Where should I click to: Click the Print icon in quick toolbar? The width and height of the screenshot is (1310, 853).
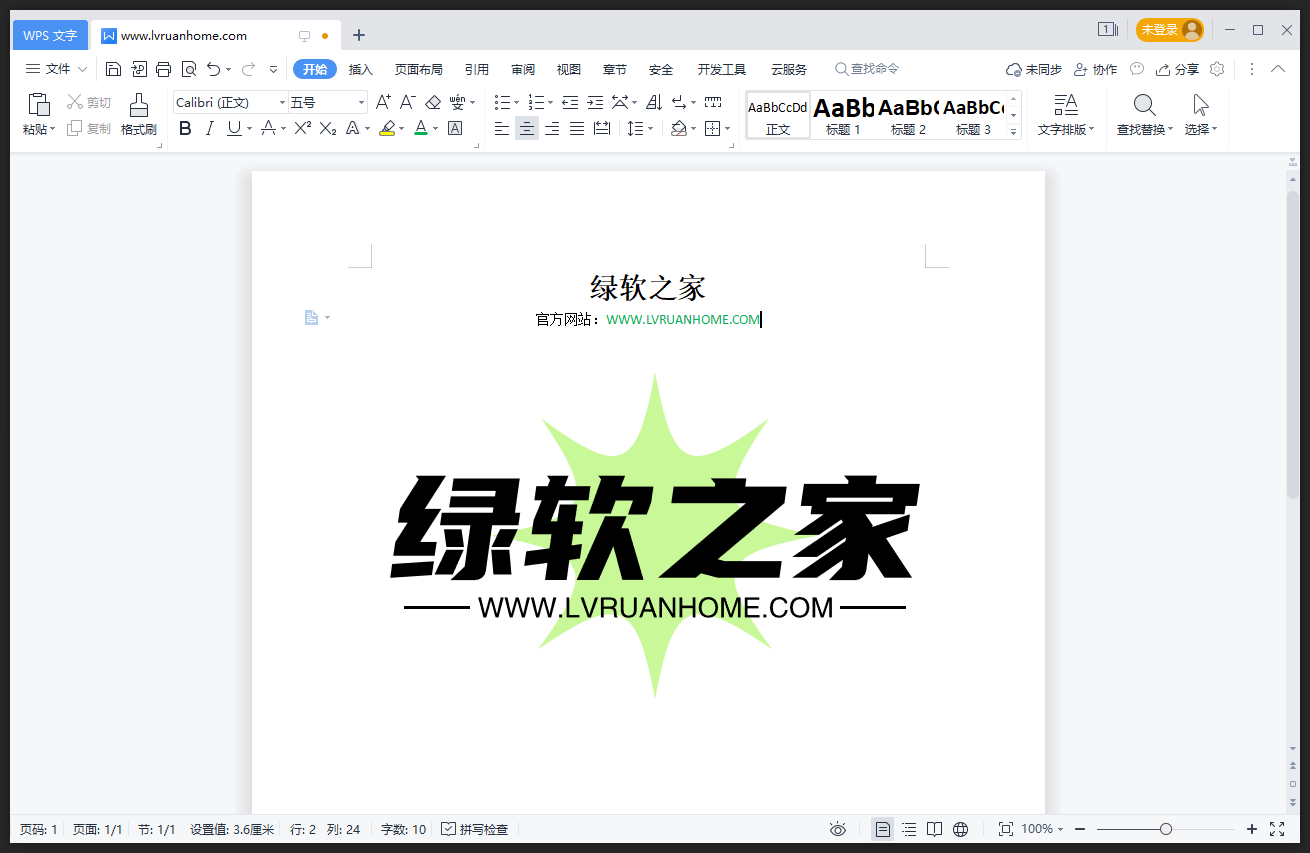(164, 69)
